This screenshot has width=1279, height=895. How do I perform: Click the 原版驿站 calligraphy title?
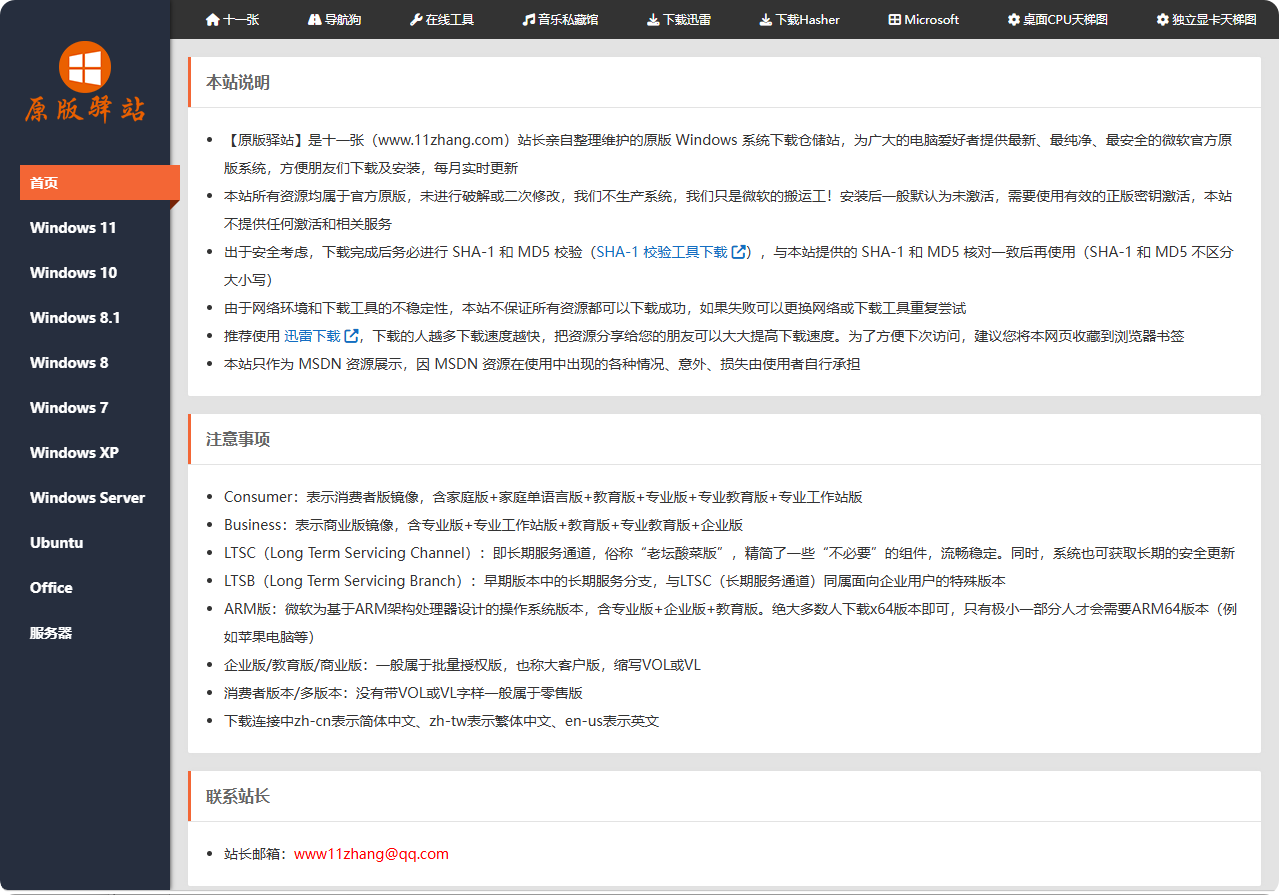[x=85, y=109]
